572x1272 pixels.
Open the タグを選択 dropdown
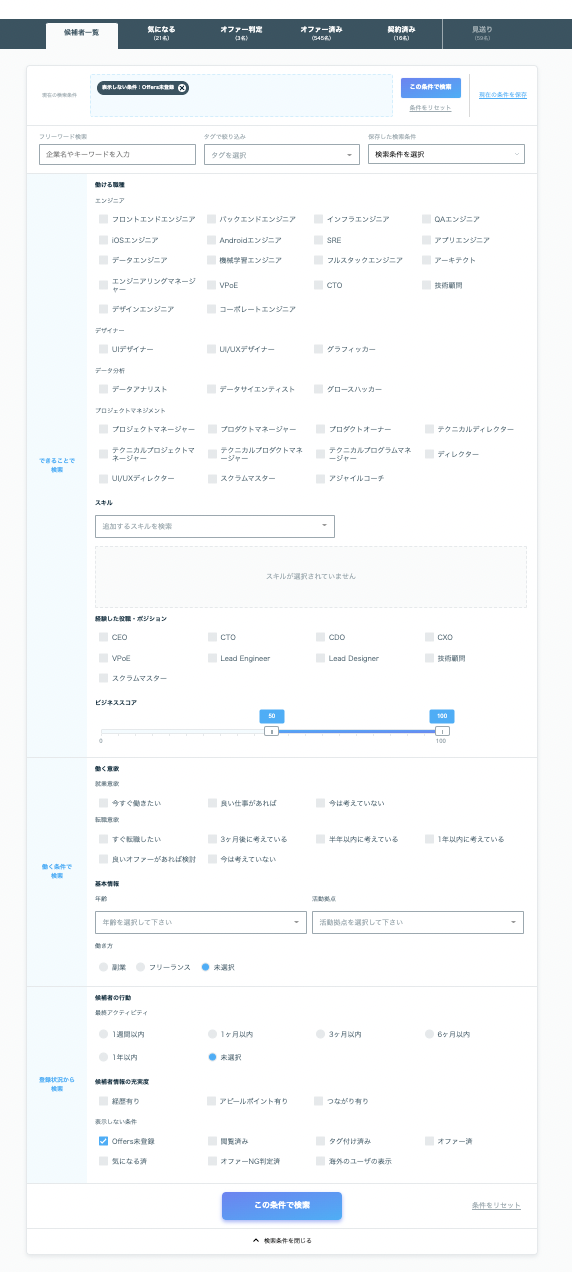coord(281,154)
